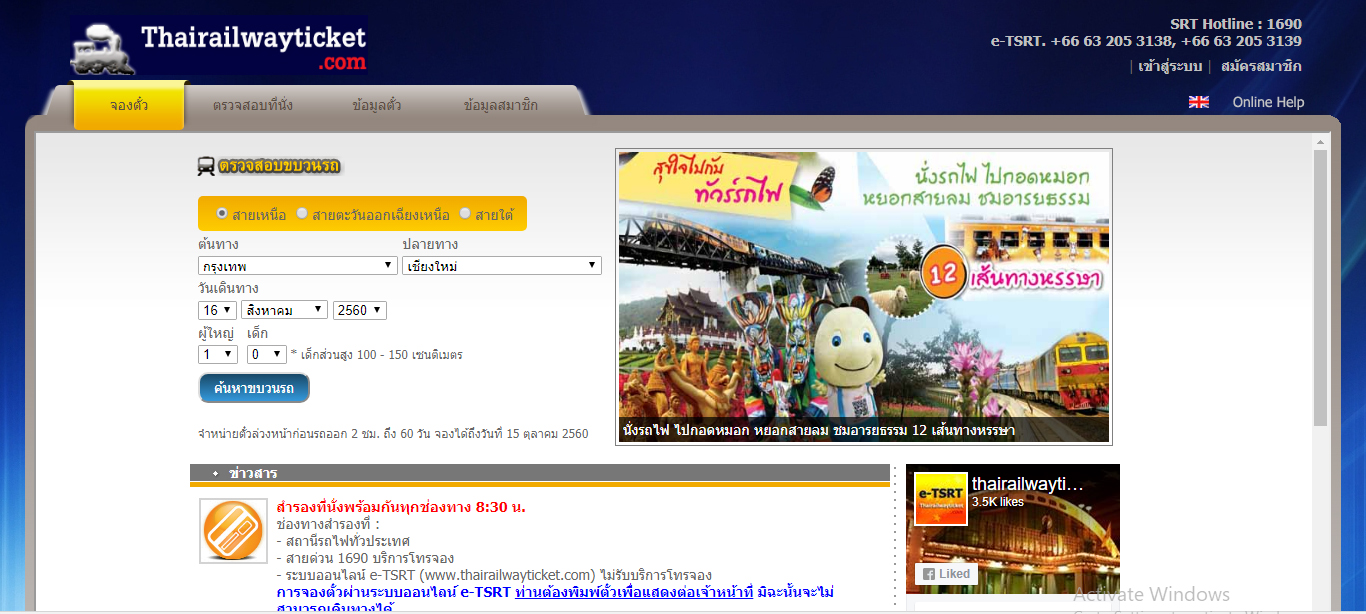Viewport: 1366px width, 614px height.
Task: Click the train icon beside ตรวจสอบขบวนรถ heading
Action: click(205, 167)
